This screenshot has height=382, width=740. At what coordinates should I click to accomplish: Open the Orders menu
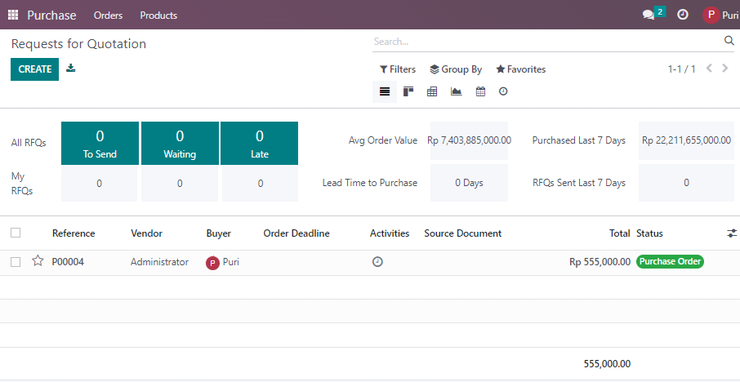click(108, 16)
